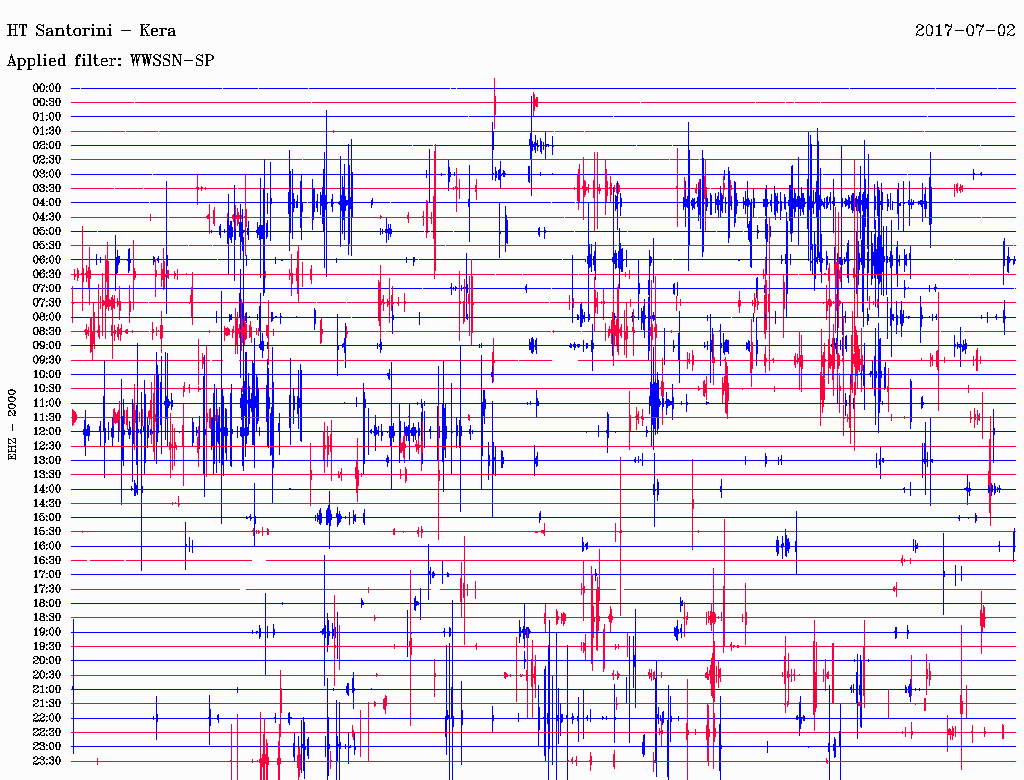Select the 13:00 time label
1024x780 pixels.
[x=47, y=460]
